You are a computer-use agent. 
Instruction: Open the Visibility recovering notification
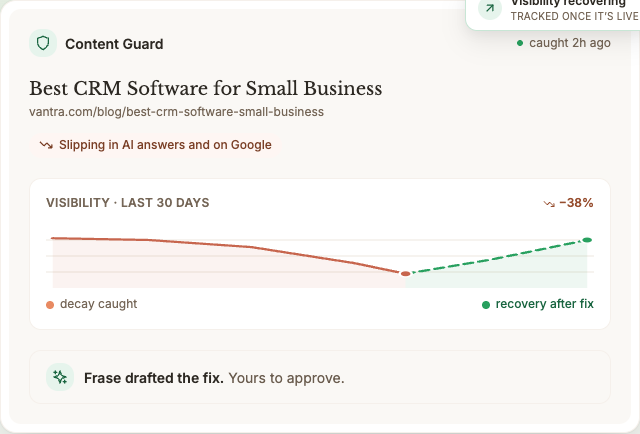click(553, 10)
